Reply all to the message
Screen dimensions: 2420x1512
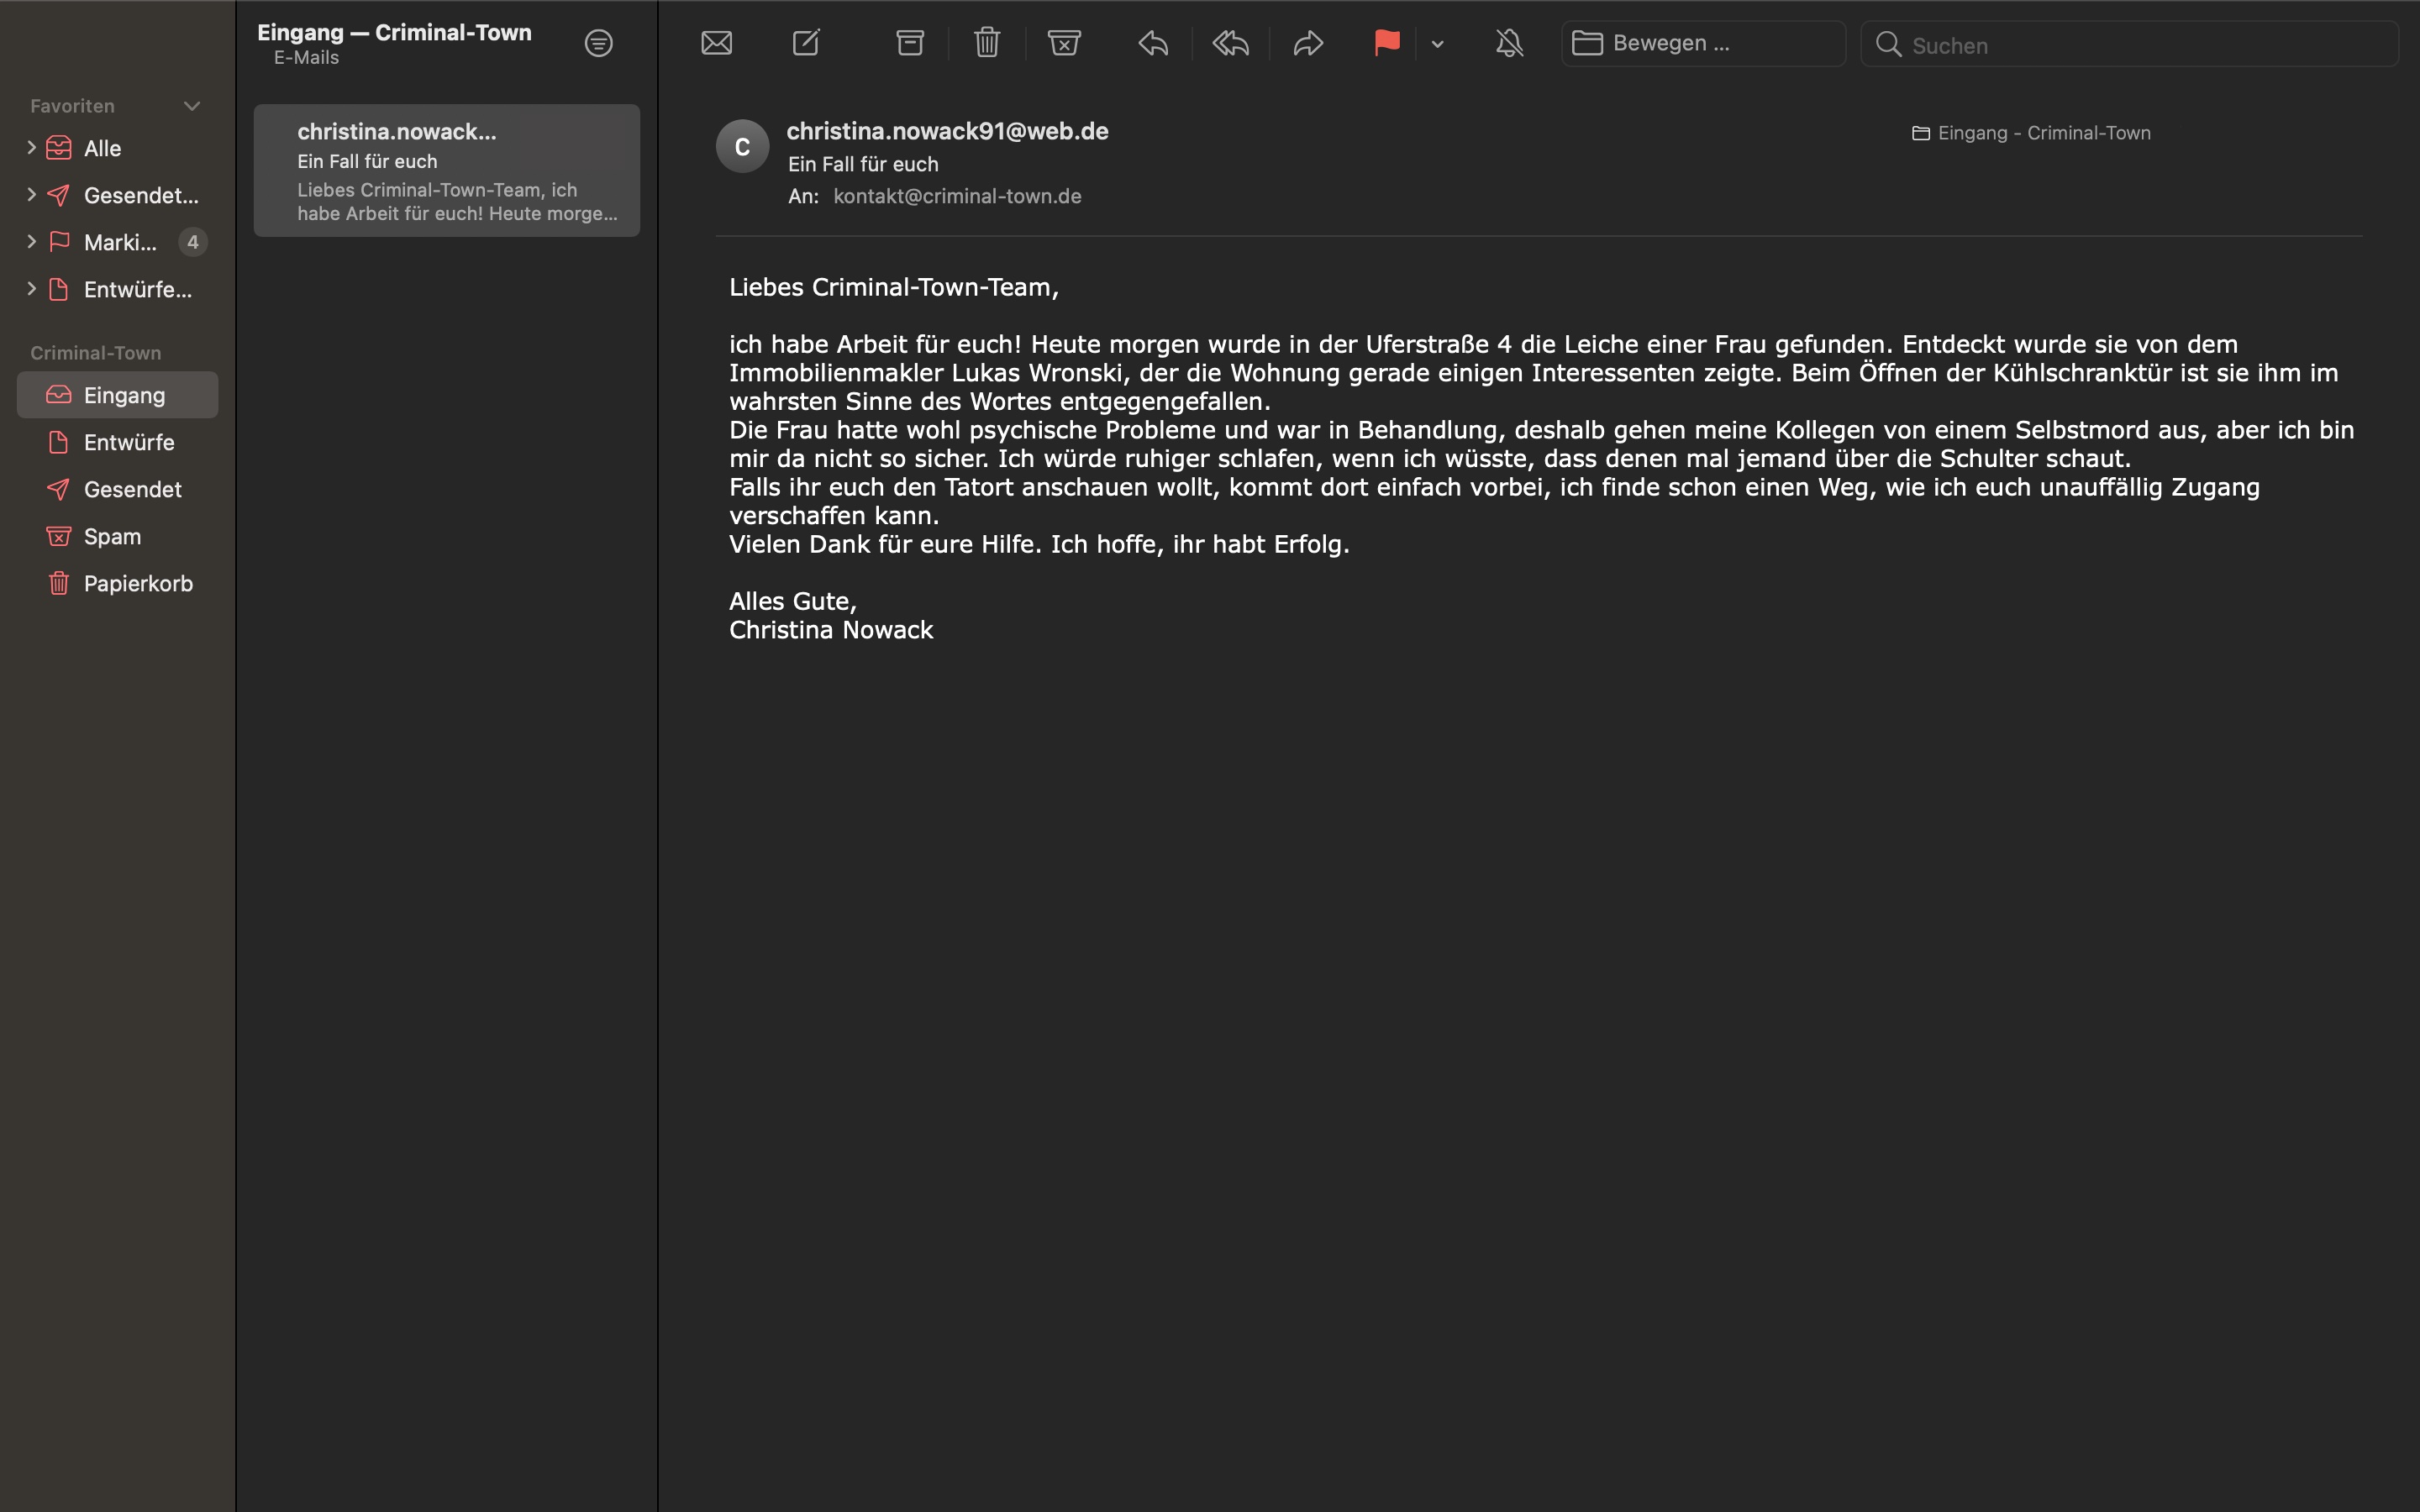coord(1231,43)
